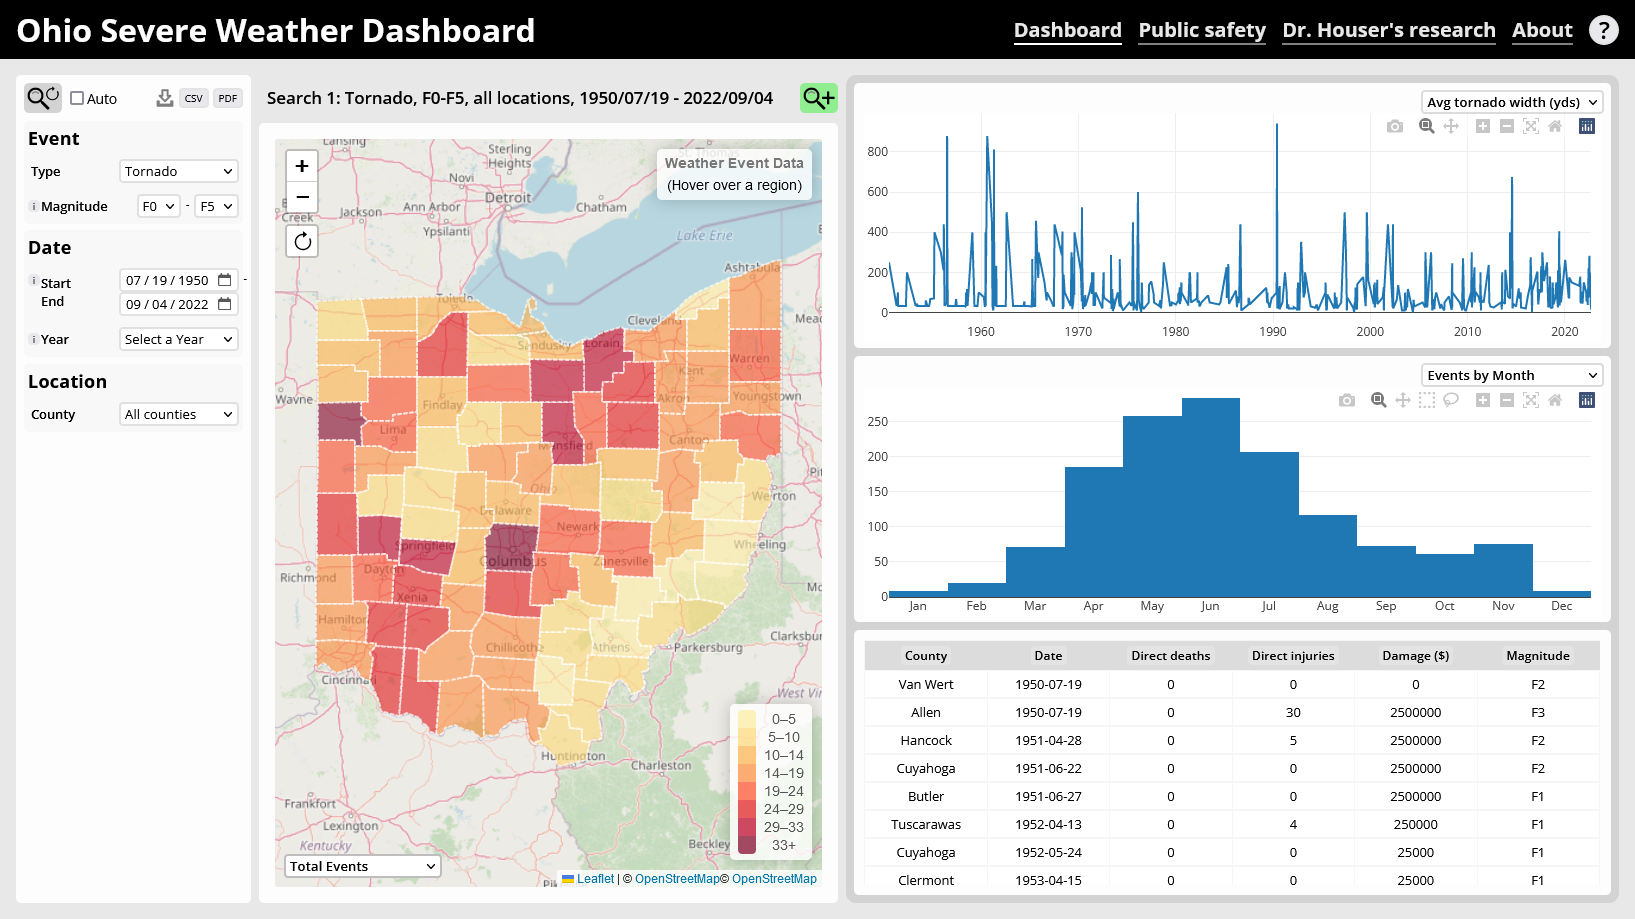Reset axes with the home icon on top chart
The height and width of the screenshot is (919, 1635).
point(1556,126)
